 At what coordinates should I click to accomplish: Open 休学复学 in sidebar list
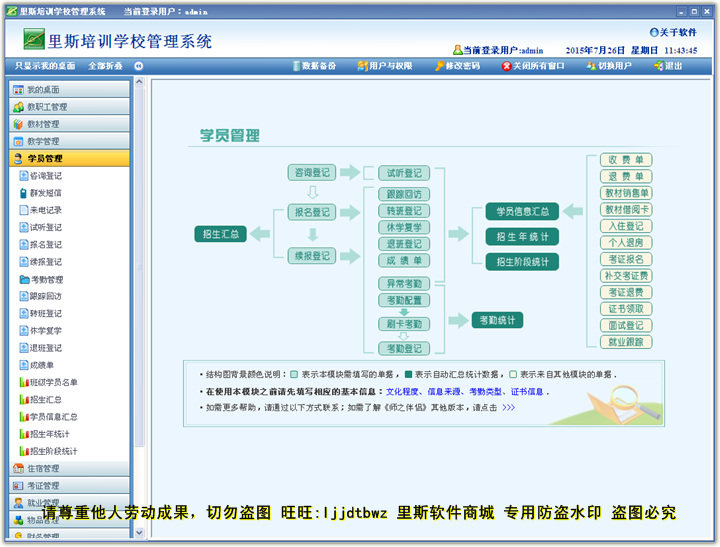[x=40, y=331]
